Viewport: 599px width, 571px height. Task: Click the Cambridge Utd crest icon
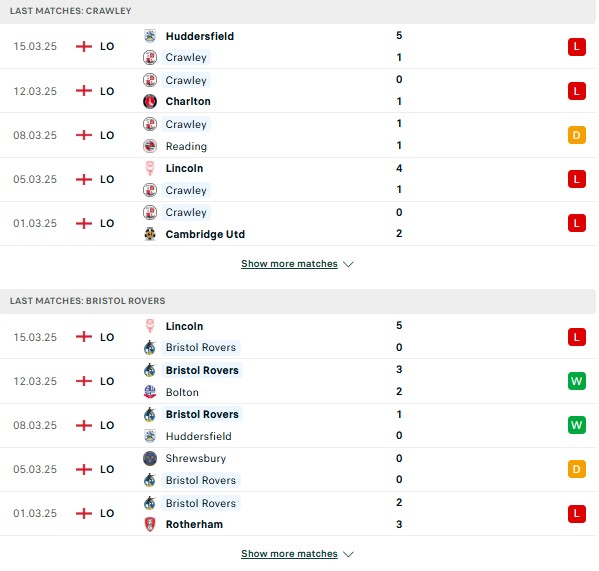pos(150,234)
